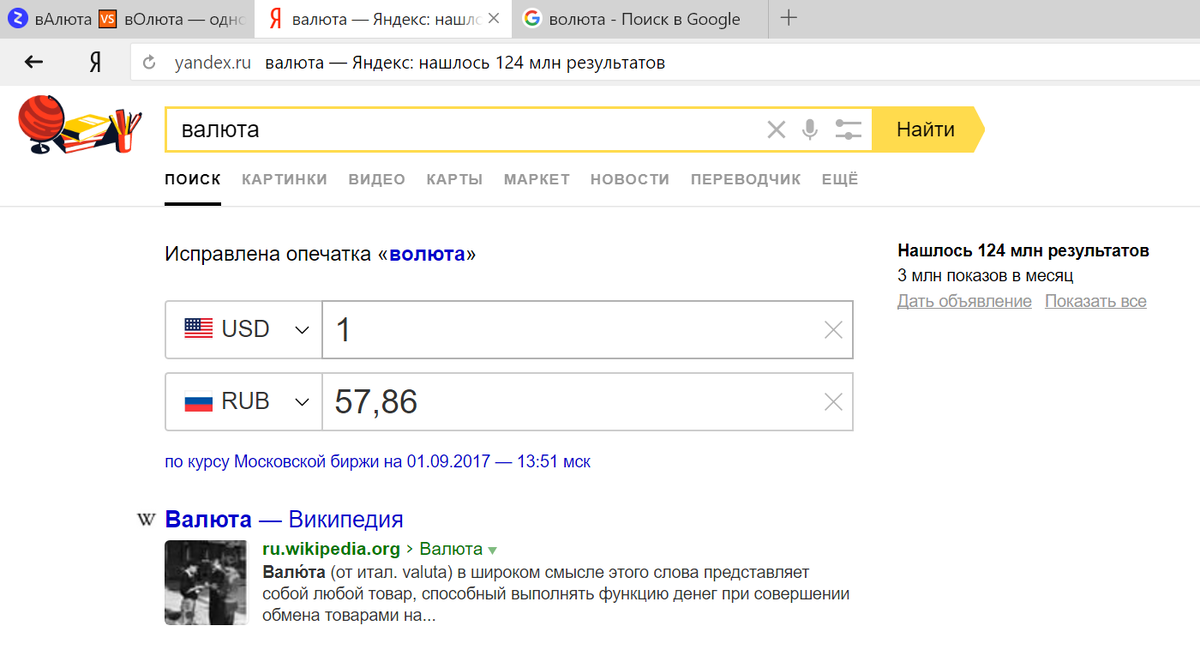Click the text 3 млн показов в месяц

click(x=985, y=276)
